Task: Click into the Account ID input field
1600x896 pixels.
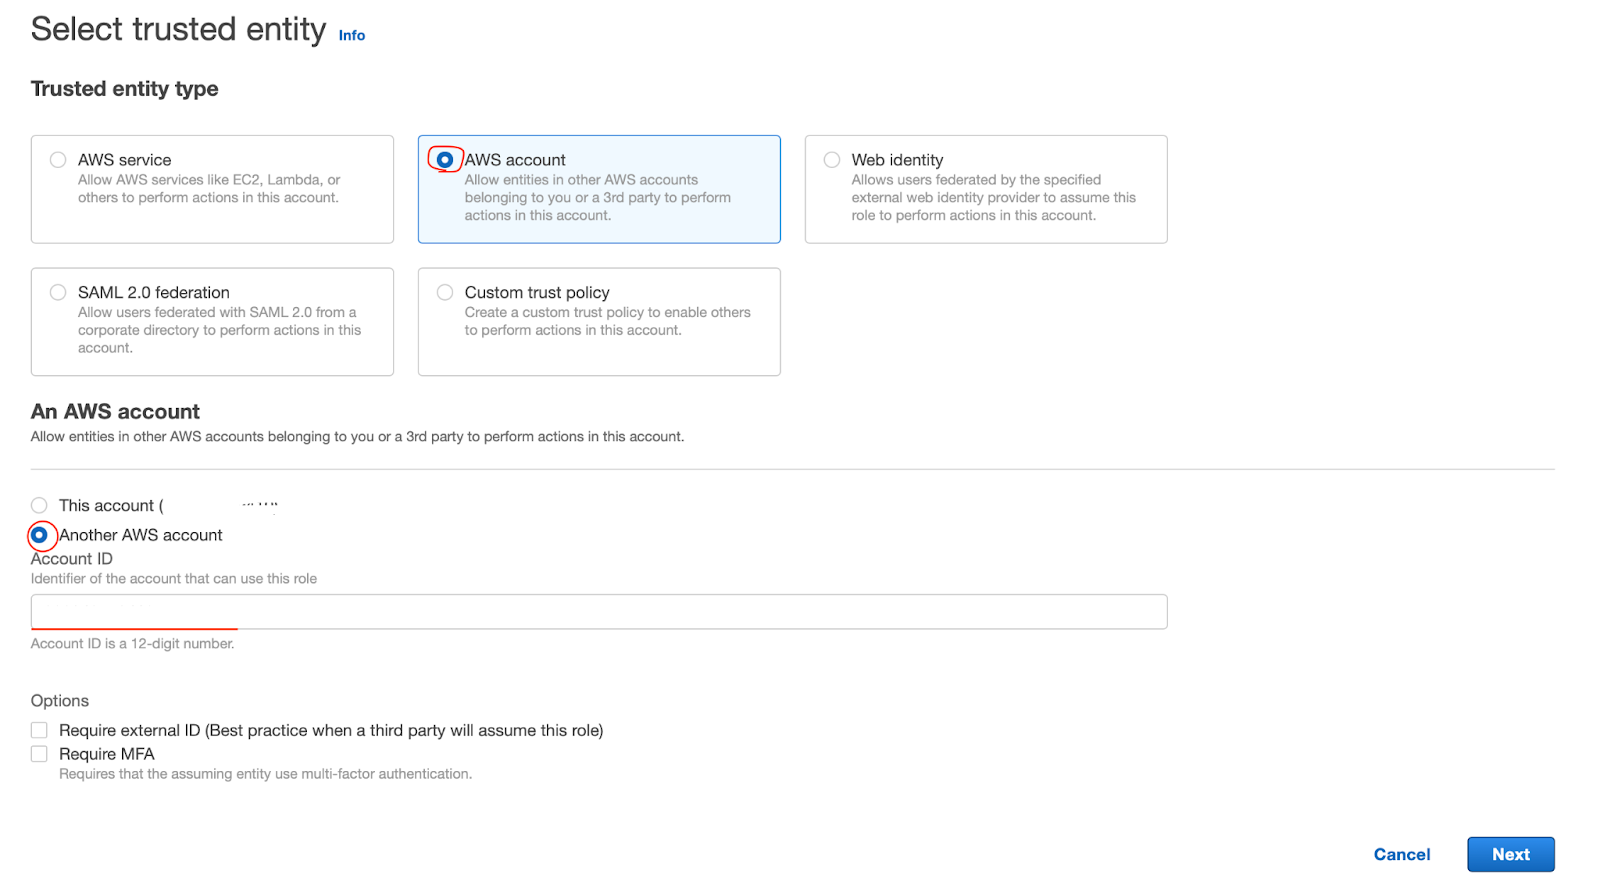Action: tap(598, 612)
